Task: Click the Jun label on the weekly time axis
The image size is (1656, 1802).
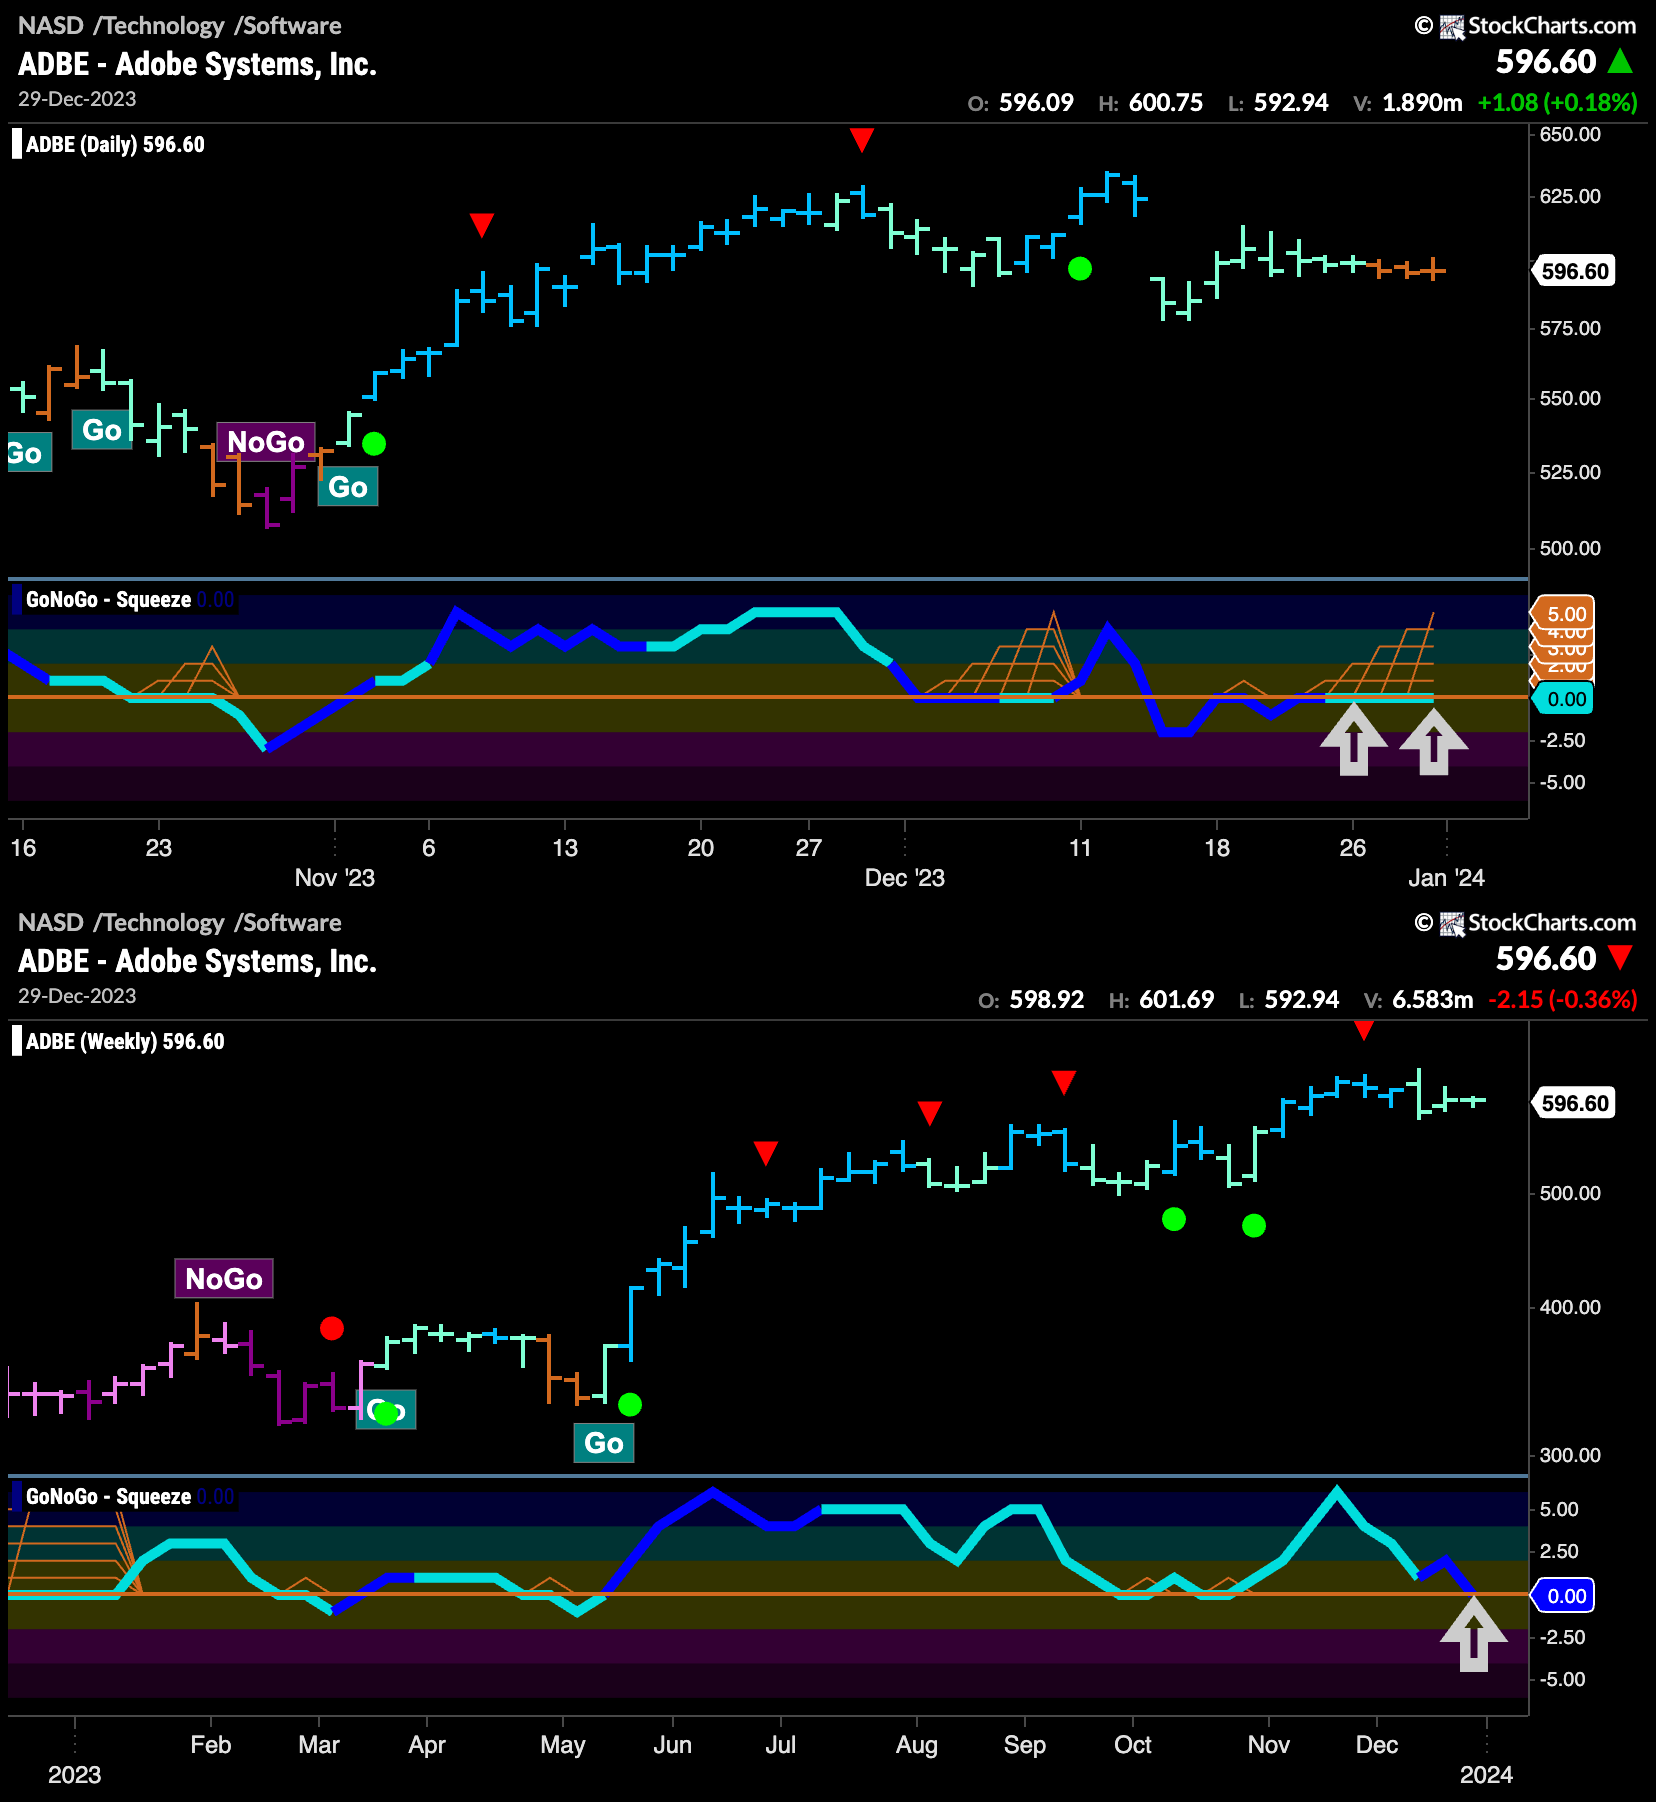Action: click(x=673, y=1745)
